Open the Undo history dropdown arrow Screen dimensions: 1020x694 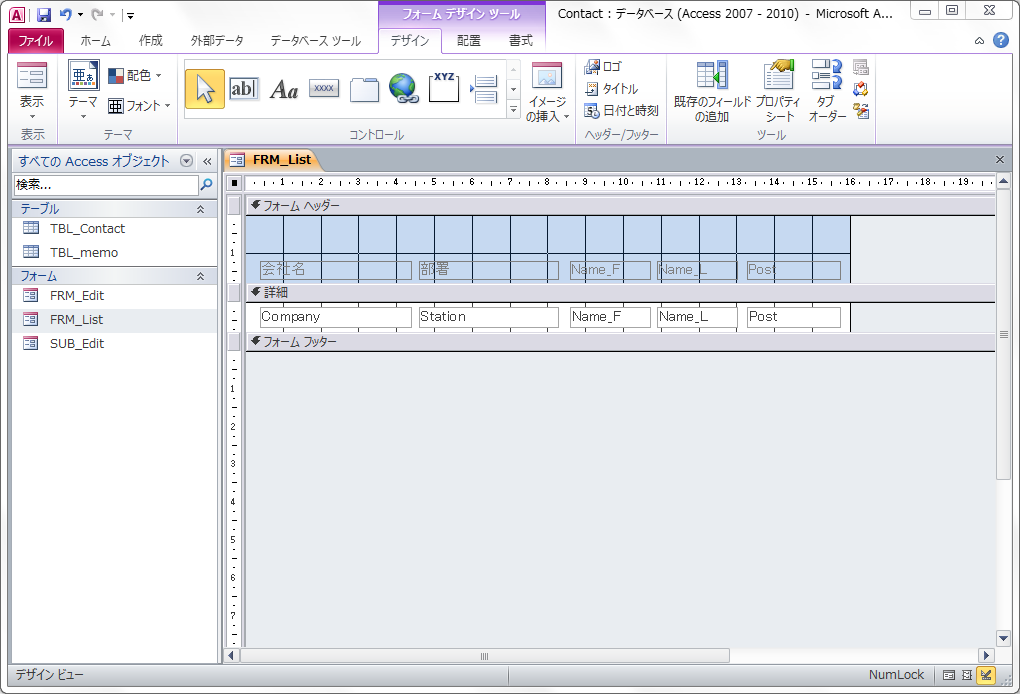80,14
